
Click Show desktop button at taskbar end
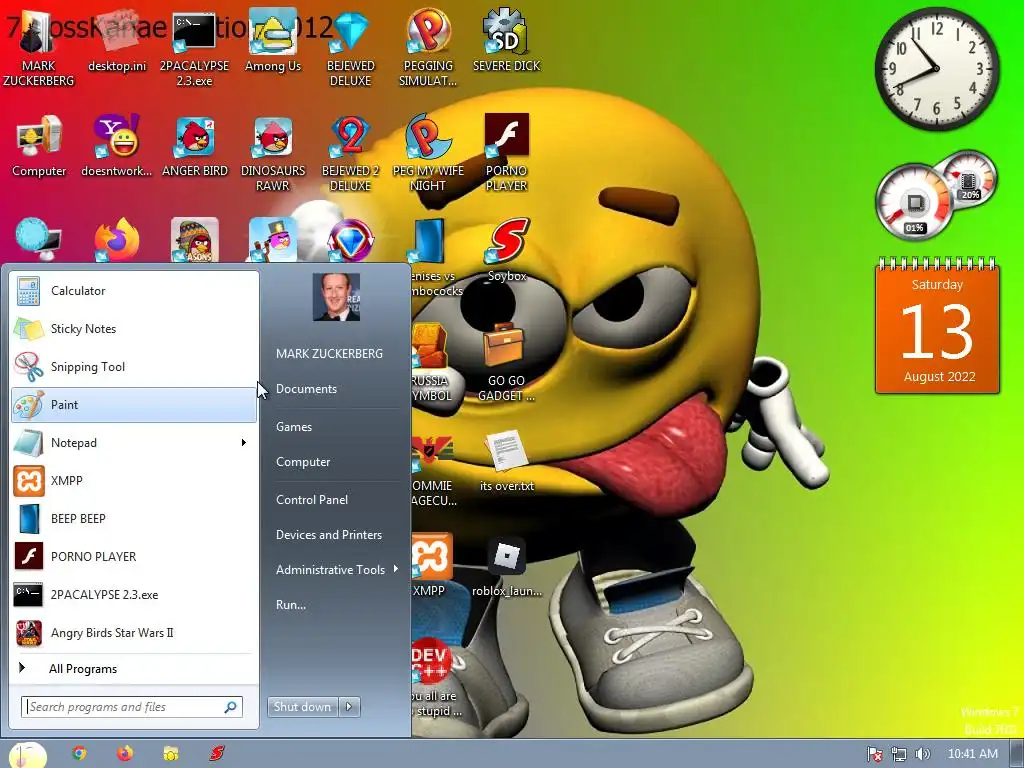pos(1017,754)
